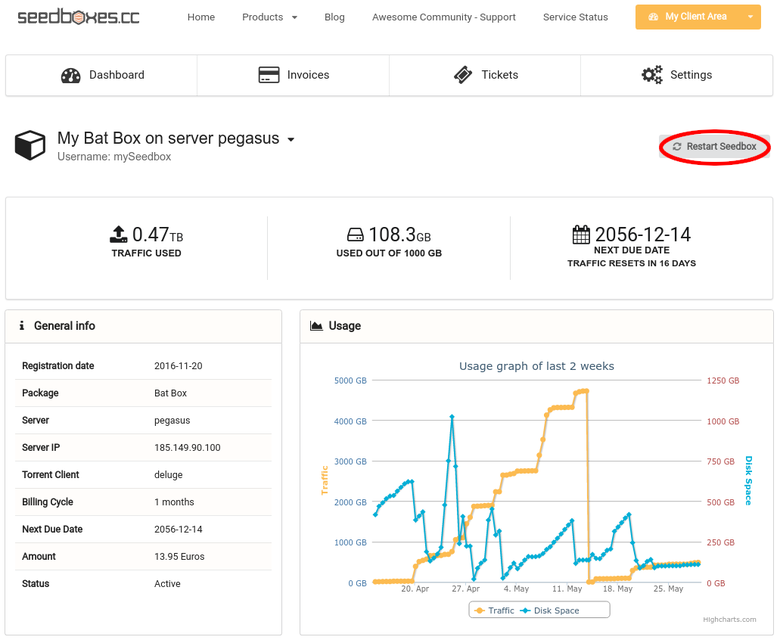This screenshot has height=640, width=780.
Task: Select the Package value Bat Box
Action: pyautogui.click(x=171, y=393)
